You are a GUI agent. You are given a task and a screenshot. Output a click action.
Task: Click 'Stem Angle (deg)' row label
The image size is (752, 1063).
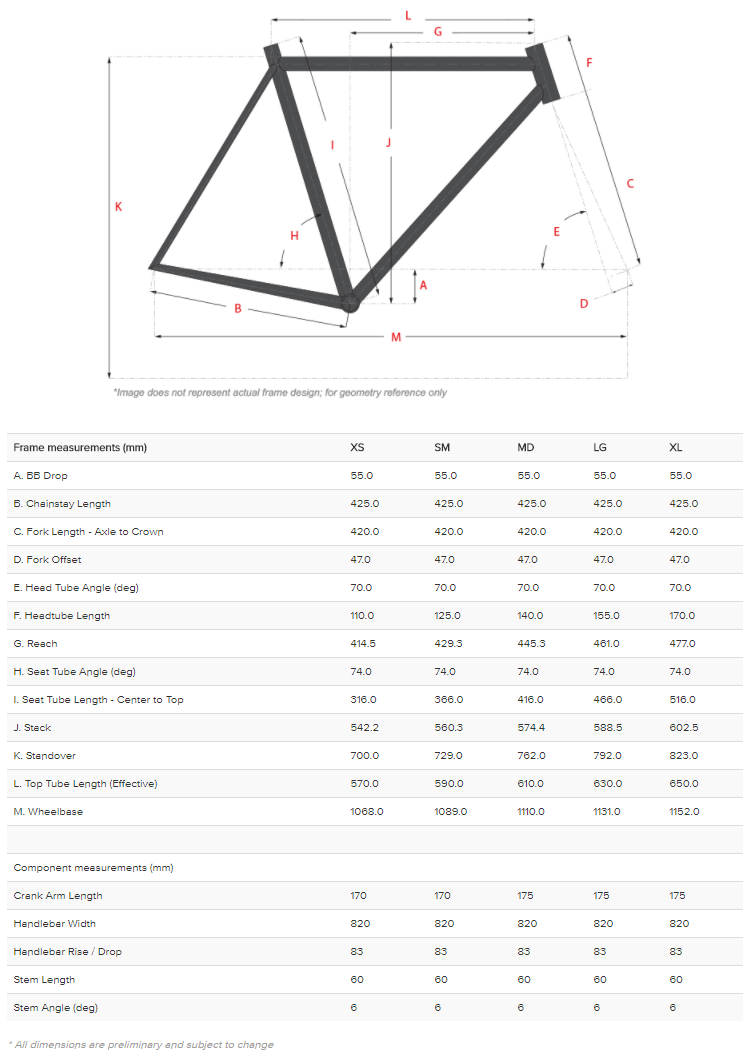(x=56, y=1008)
